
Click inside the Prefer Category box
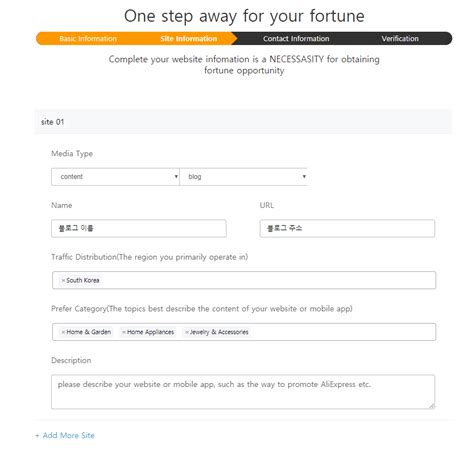click(x=244, y=332)
